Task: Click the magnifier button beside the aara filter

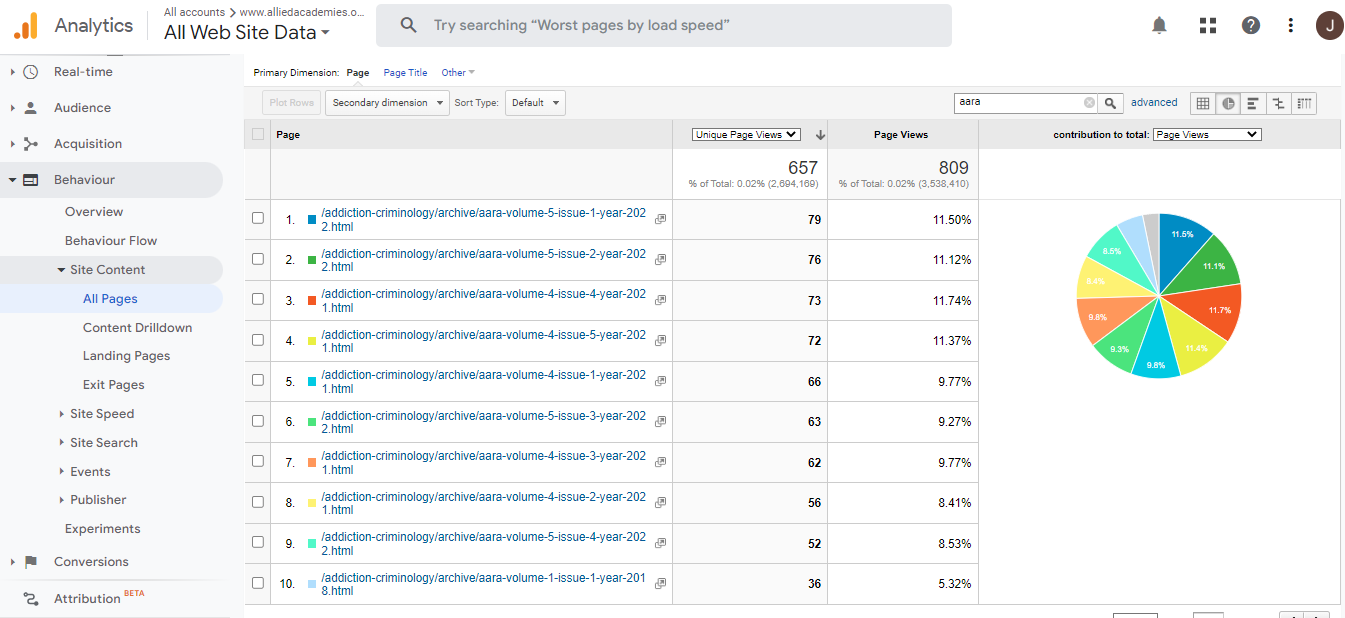Action: pos(1111,103)
